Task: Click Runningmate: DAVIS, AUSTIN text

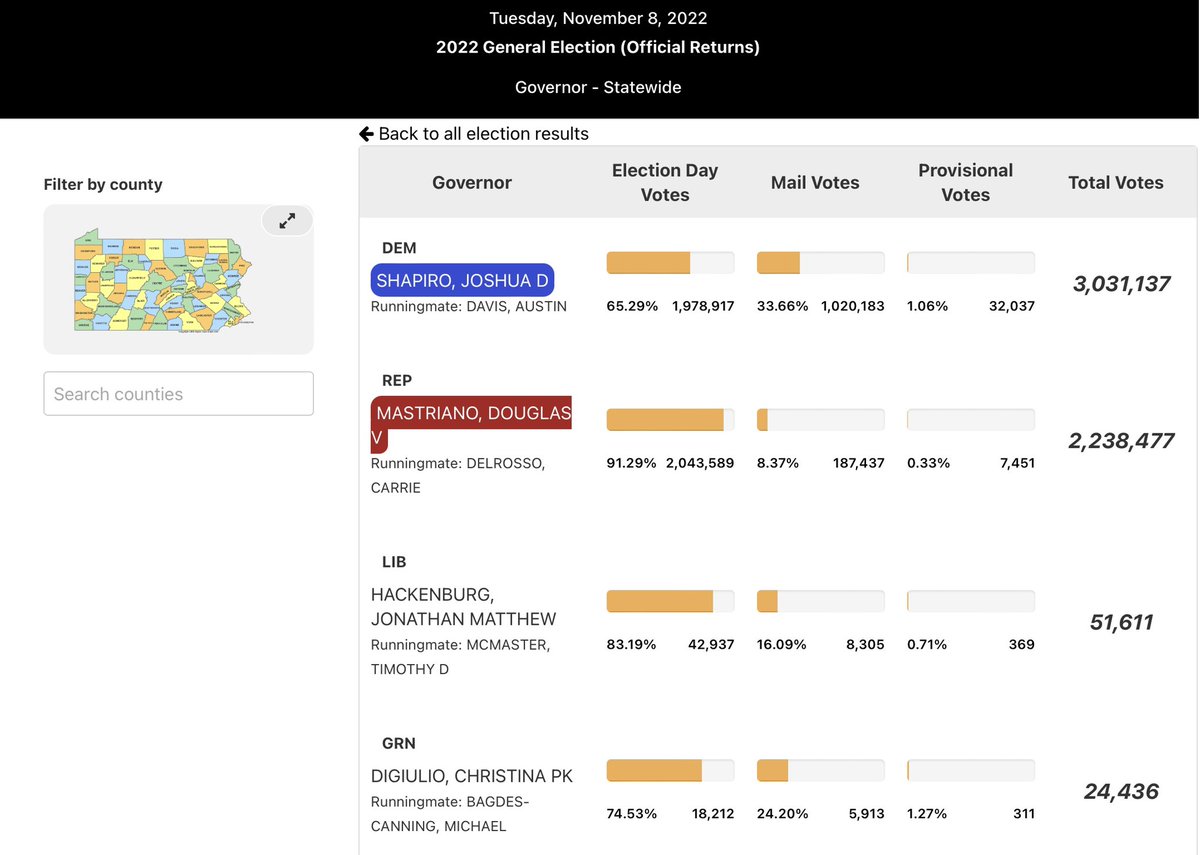Action: point(469,307)
